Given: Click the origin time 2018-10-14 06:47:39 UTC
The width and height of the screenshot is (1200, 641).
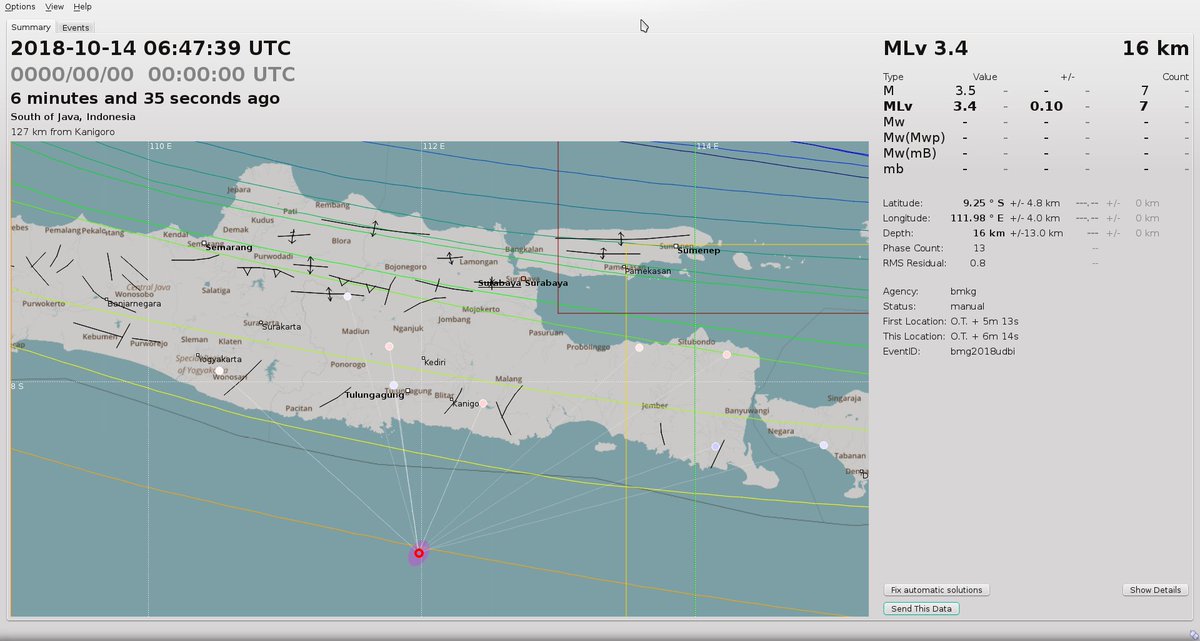Looking at the screenshot, I should pyautogui.click(x=151, y=48).
